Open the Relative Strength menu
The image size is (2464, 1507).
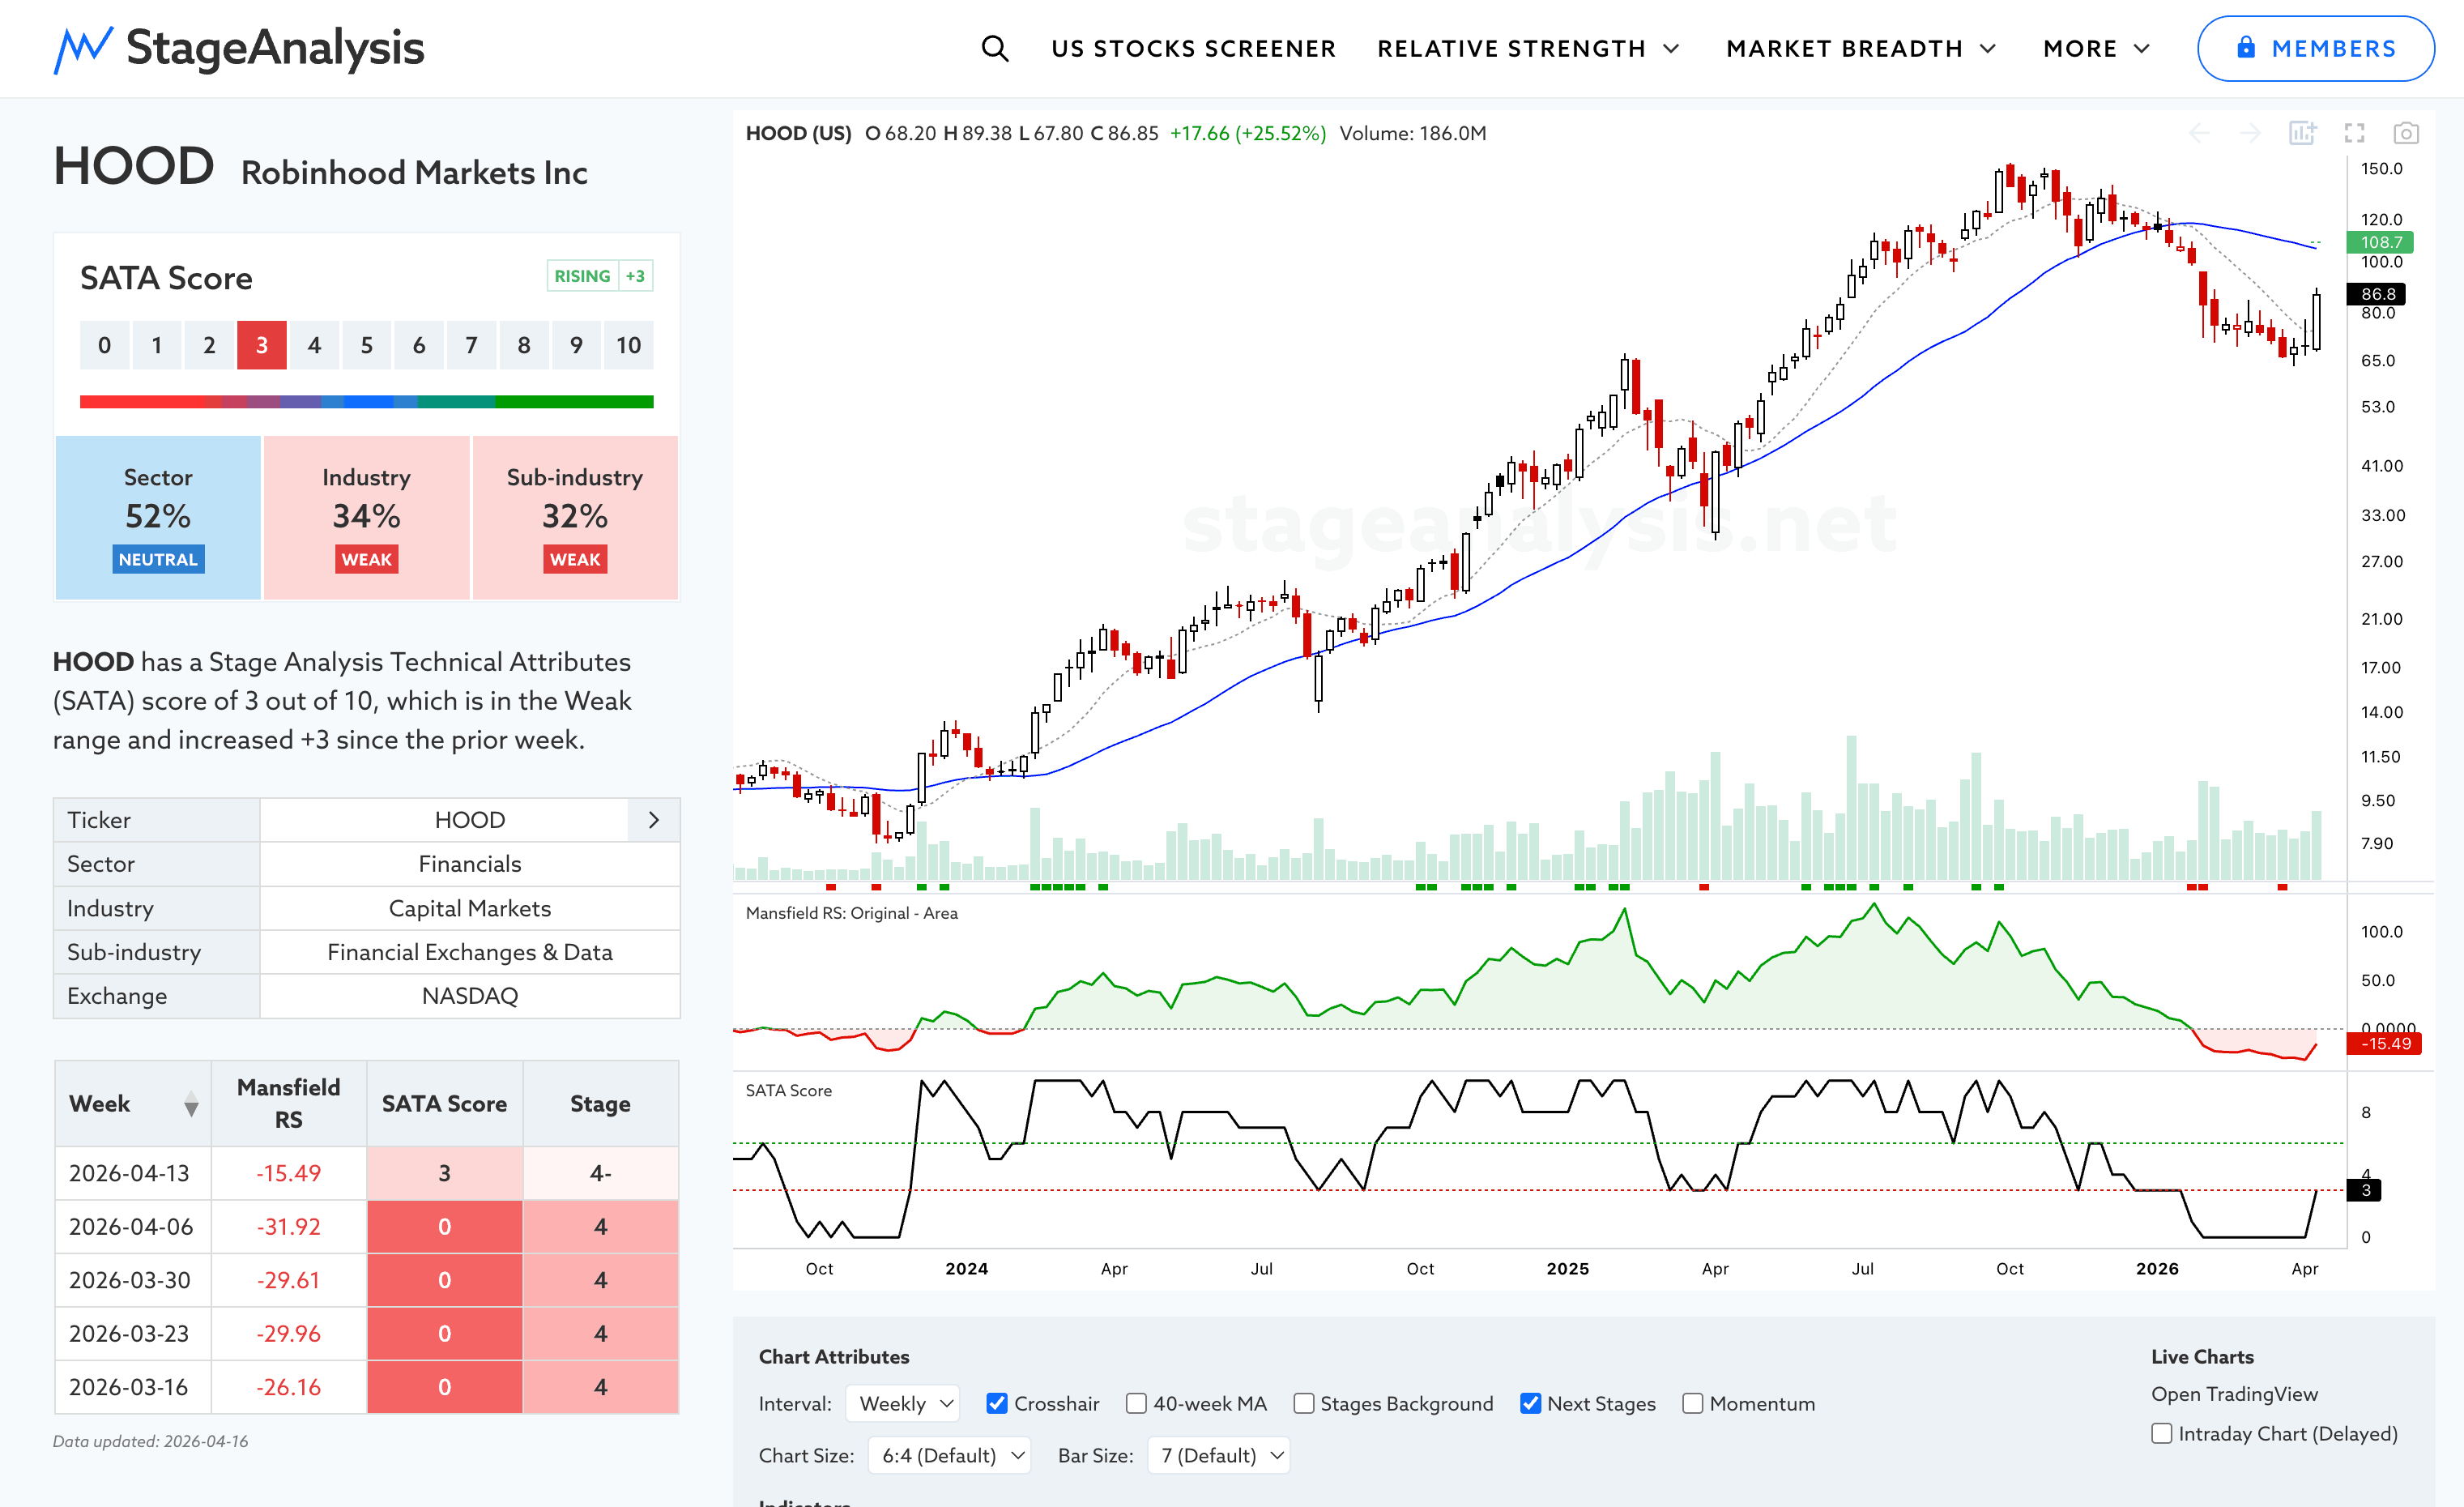coord(1527,48)
